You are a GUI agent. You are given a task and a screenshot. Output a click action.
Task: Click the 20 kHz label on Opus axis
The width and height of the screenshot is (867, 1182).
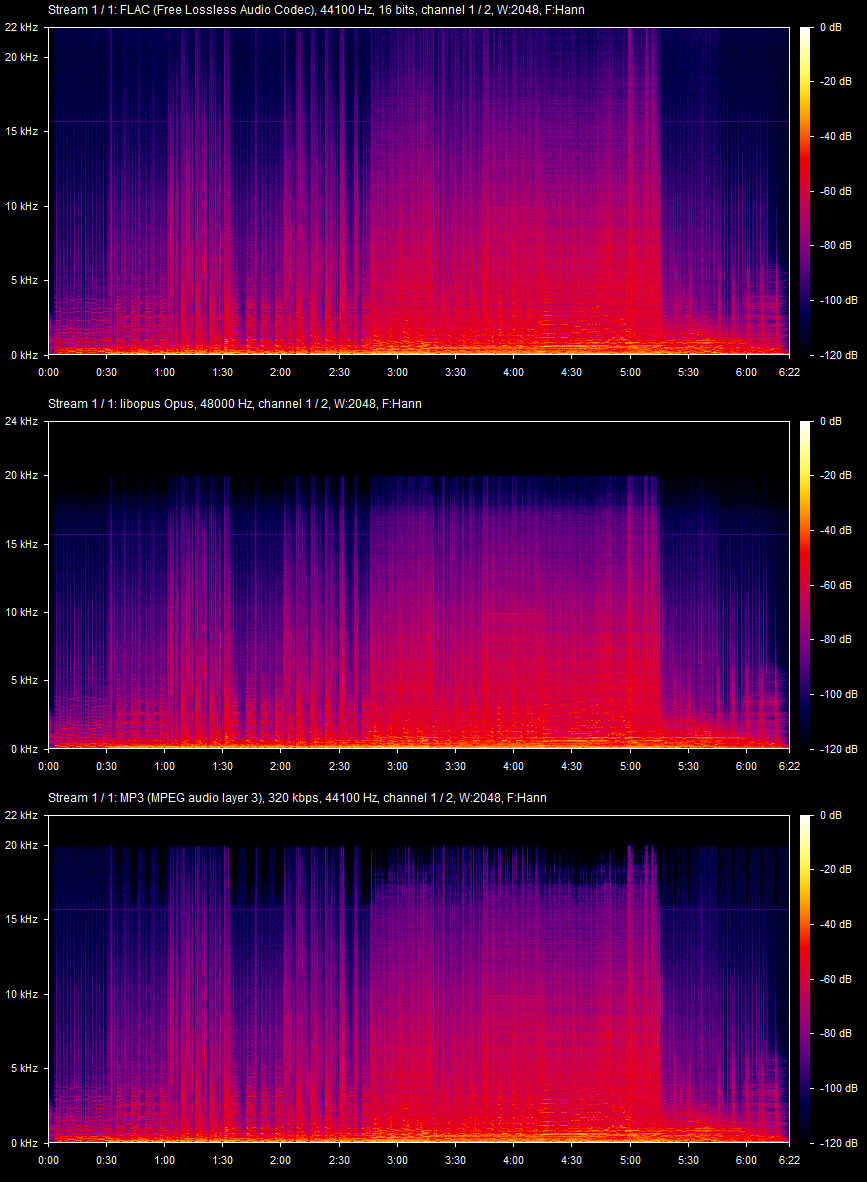[x=21, y=476]
